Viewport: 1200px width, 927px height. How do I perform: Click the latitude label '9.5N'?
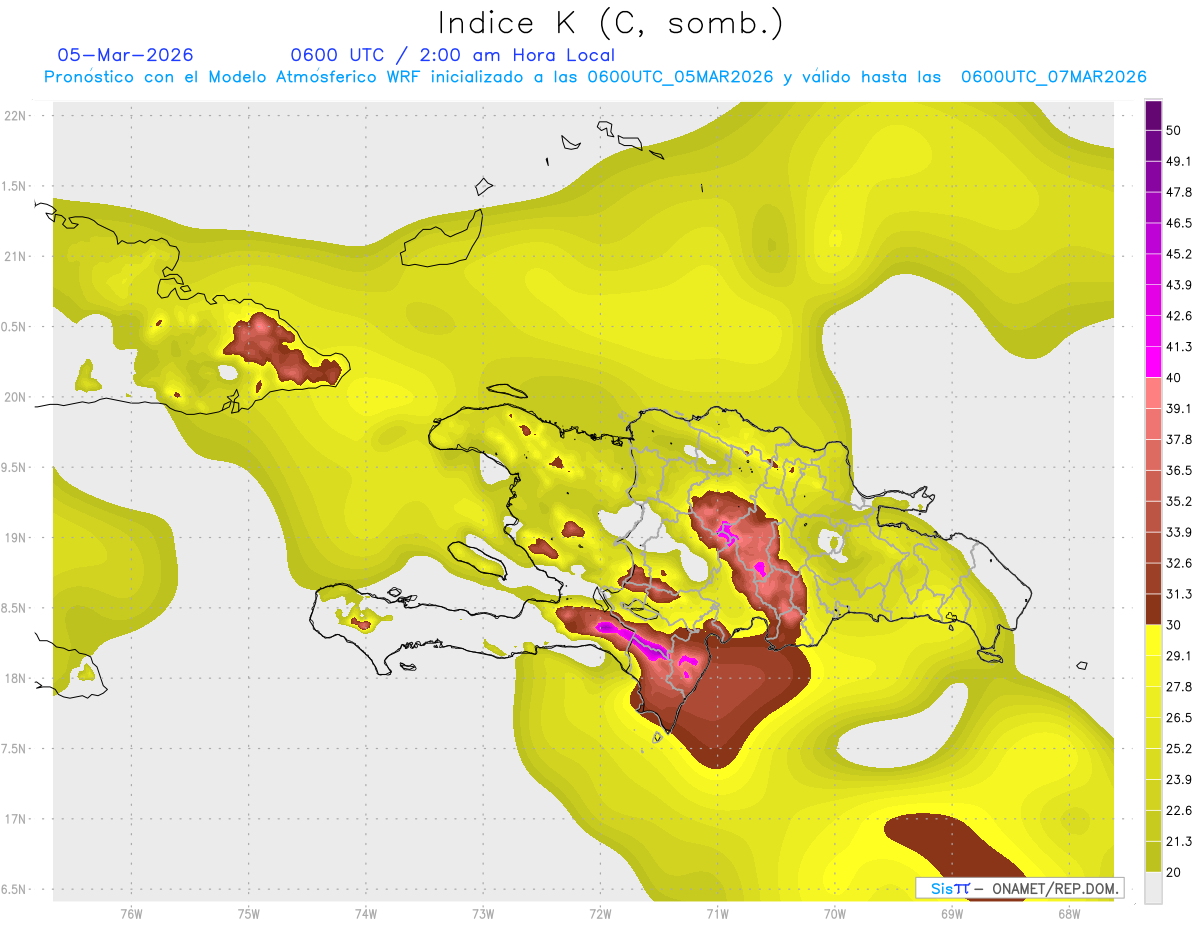(15, 467)
